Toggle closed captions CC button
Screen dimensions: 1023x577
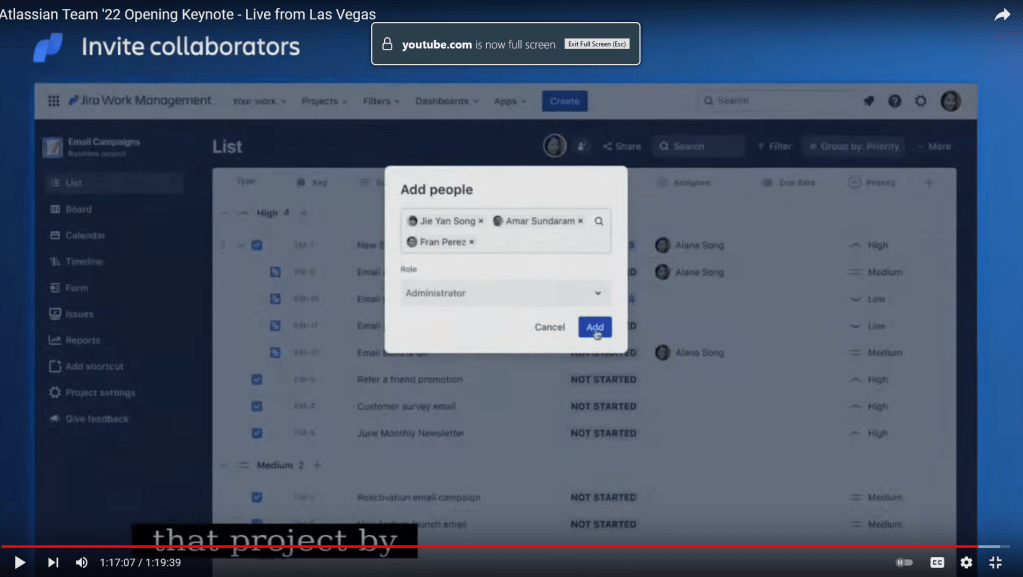[937, 562]
